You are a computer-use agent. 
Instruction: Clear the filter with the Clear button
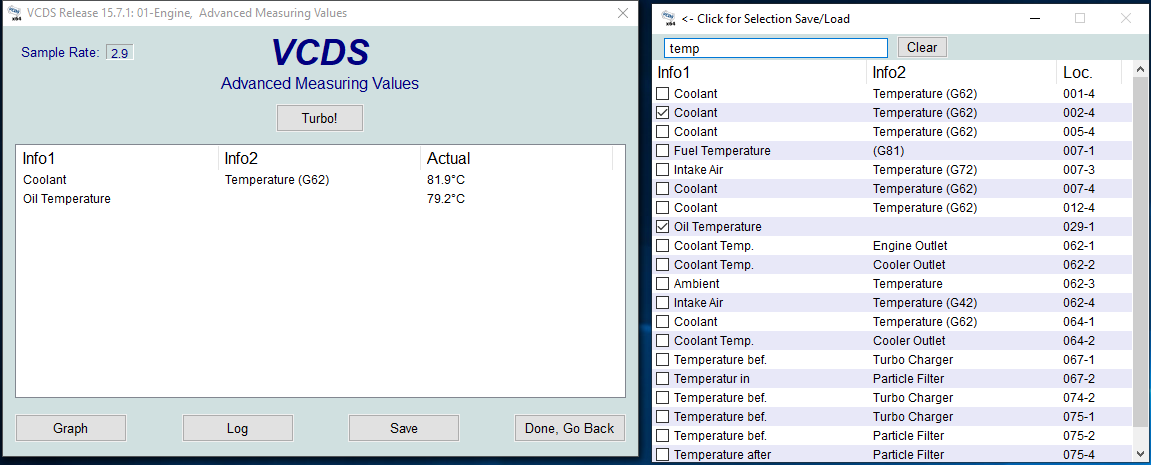tap(922, 47)
